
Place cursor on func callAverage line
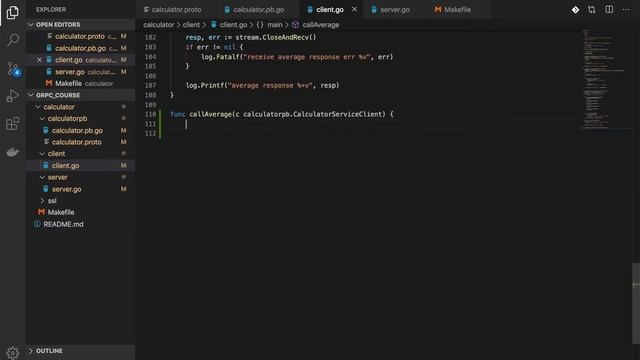pos(282,114)
